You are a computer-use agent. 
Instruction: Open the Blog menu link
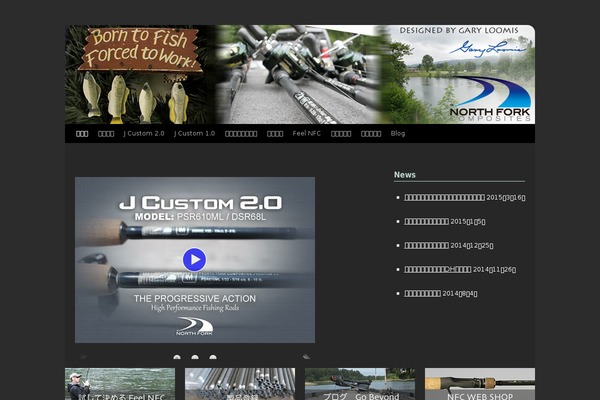[x=398, y=134]
